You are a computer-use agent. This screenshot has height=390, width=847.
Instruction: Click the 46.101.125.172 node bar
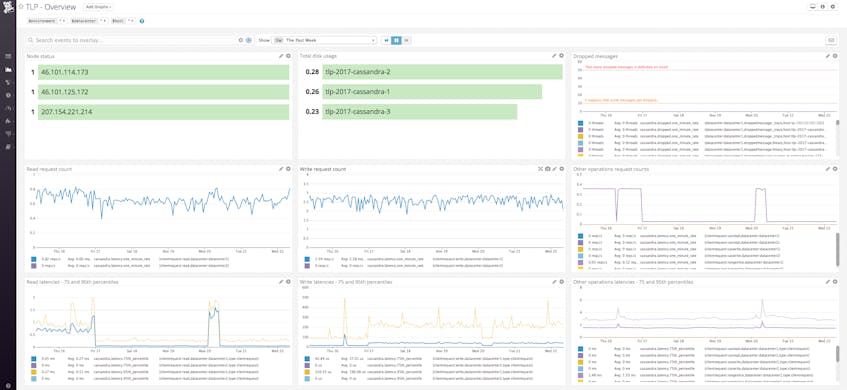click(x=164, y=92)
